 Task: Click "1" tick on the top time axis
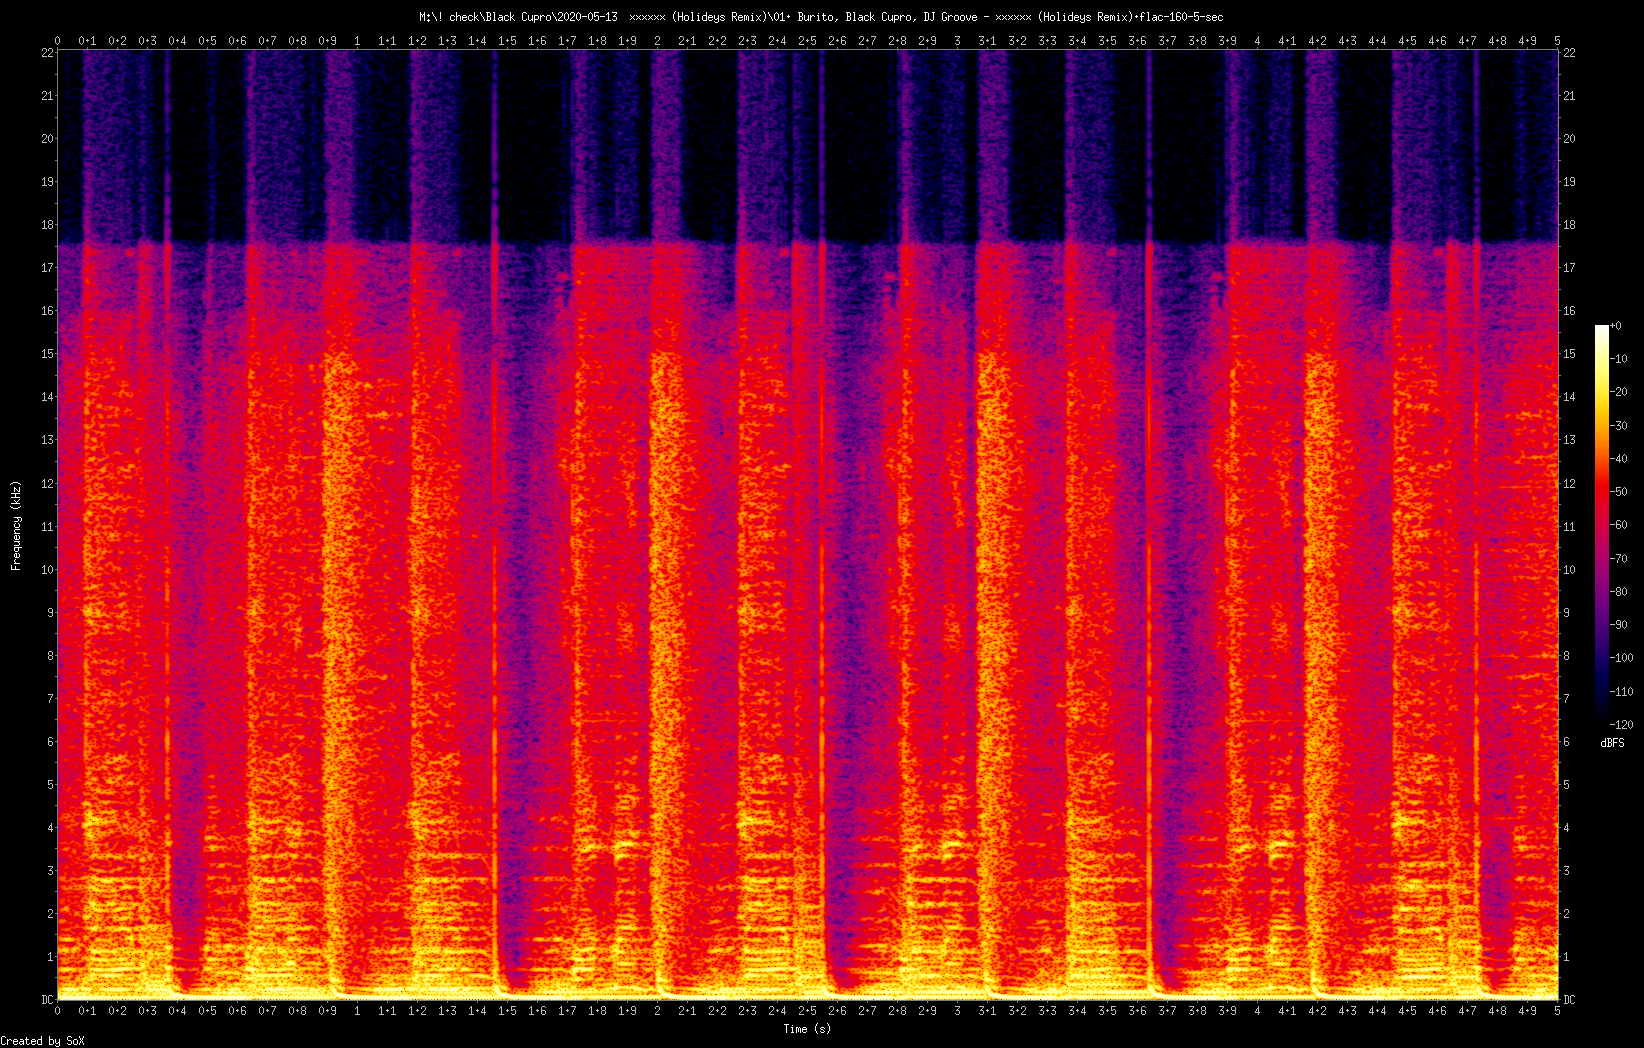click(x=357, y=41)
